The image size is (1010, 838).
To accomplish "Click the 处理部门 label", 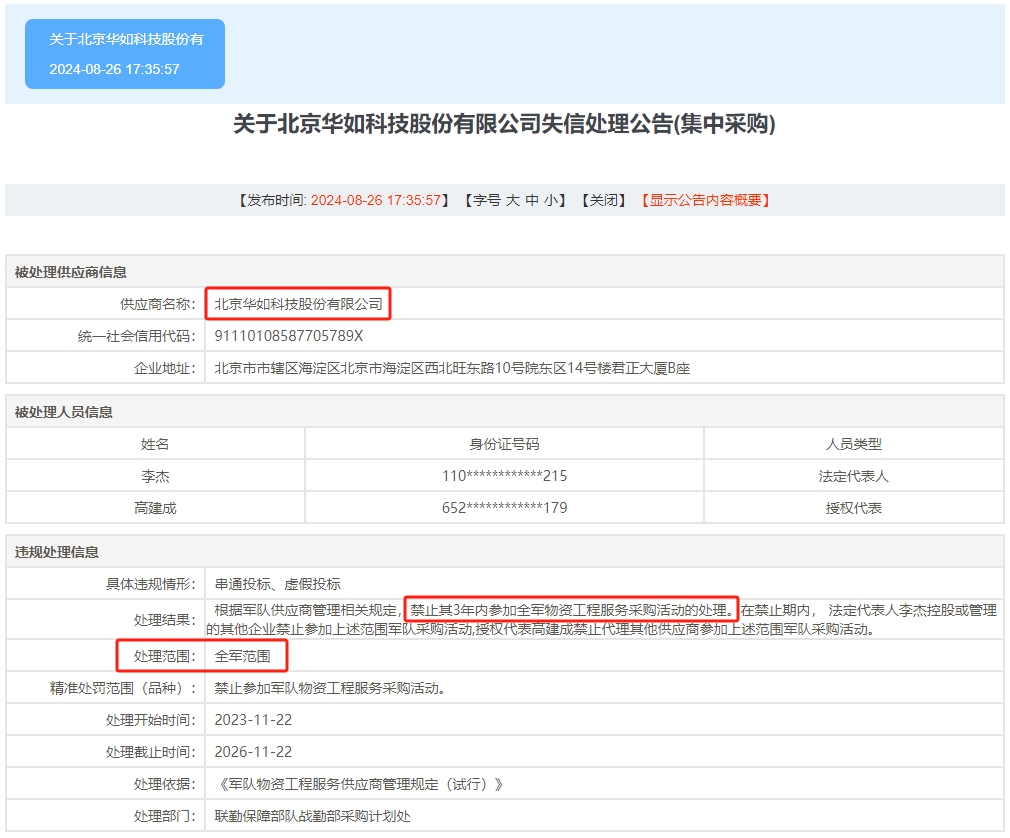I will pyautogui.click(x=164, y=816).
